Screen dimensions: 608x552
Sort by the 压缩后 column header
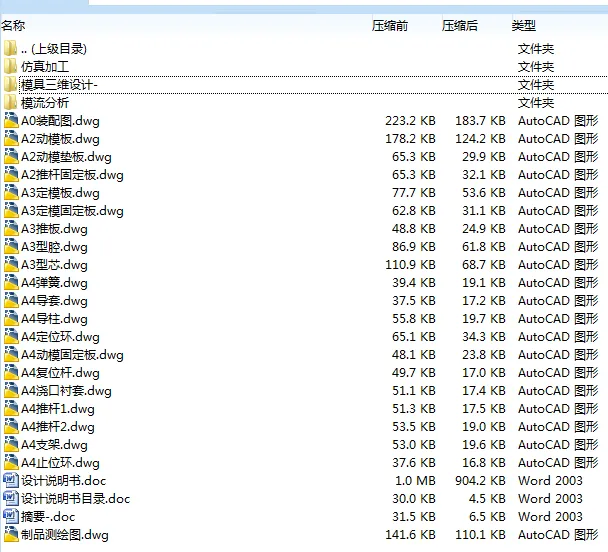click(x=459, y=26)
